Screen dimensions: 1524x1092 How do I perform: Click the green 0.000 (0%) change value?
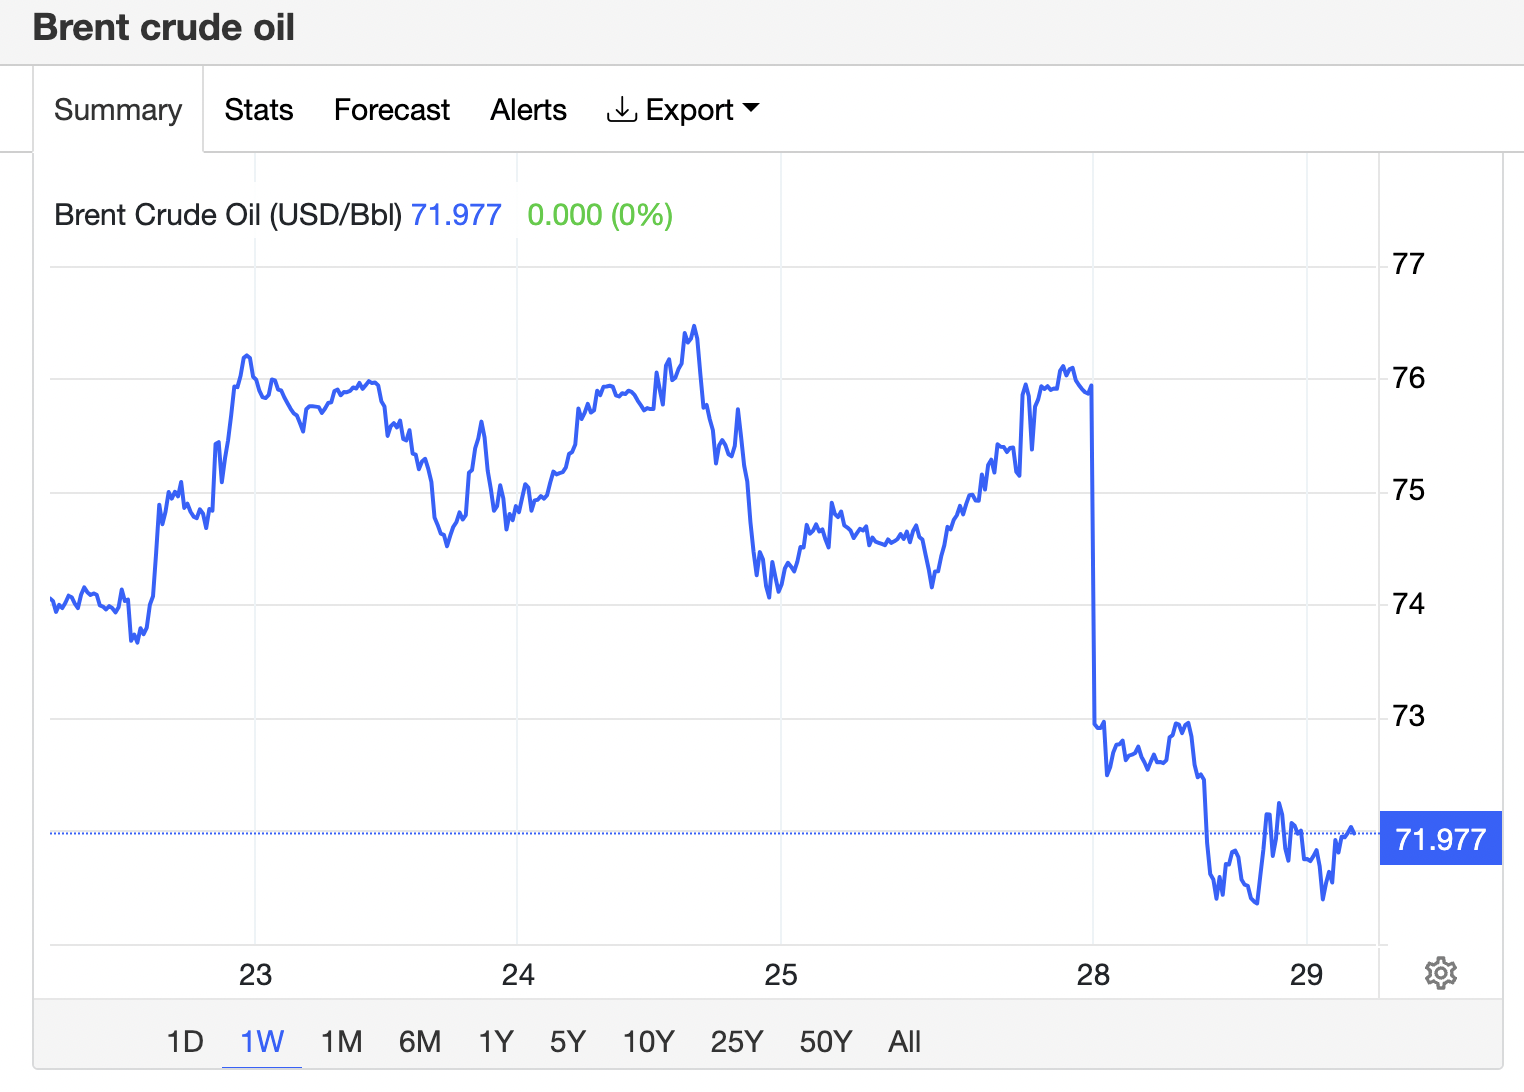tap(600, 215)
